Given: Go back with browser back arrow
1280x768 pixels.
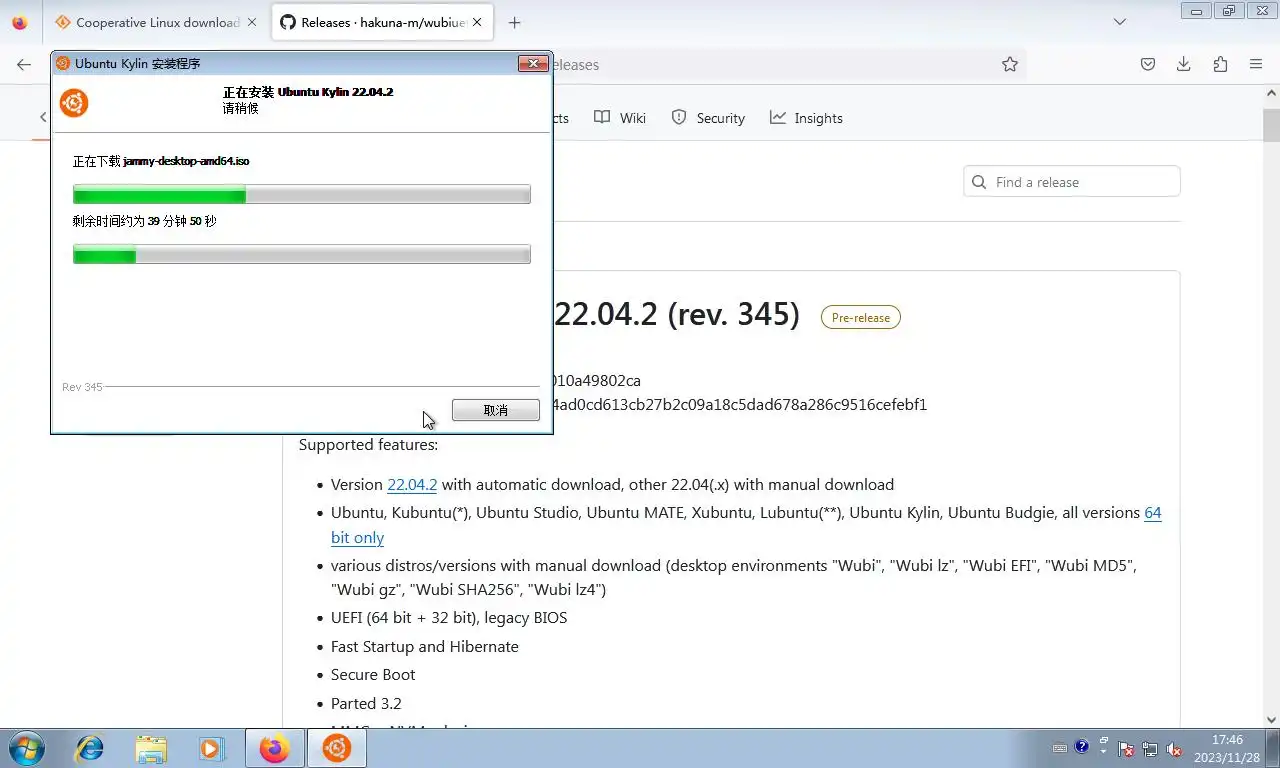Looking at the screenshot, I should tap(24, 64).
